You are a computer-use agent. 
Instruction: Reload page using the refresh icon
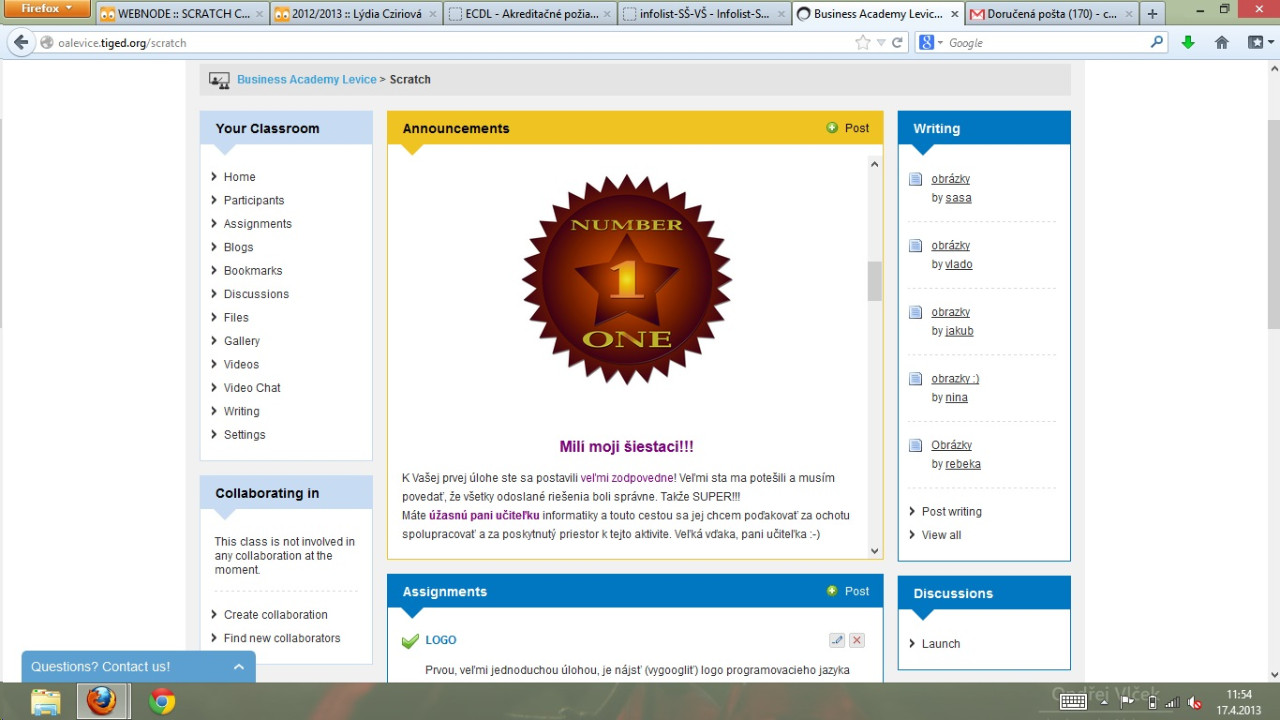coord(897,43)
